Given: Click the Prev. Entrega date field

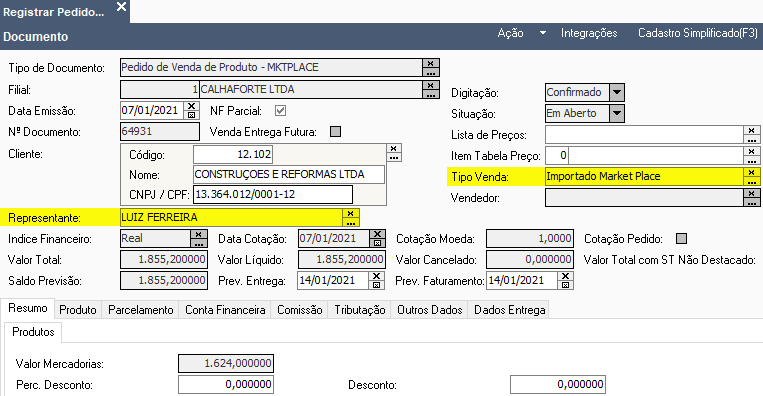Looking at the screenshot, I should click(x=333, y=280).
